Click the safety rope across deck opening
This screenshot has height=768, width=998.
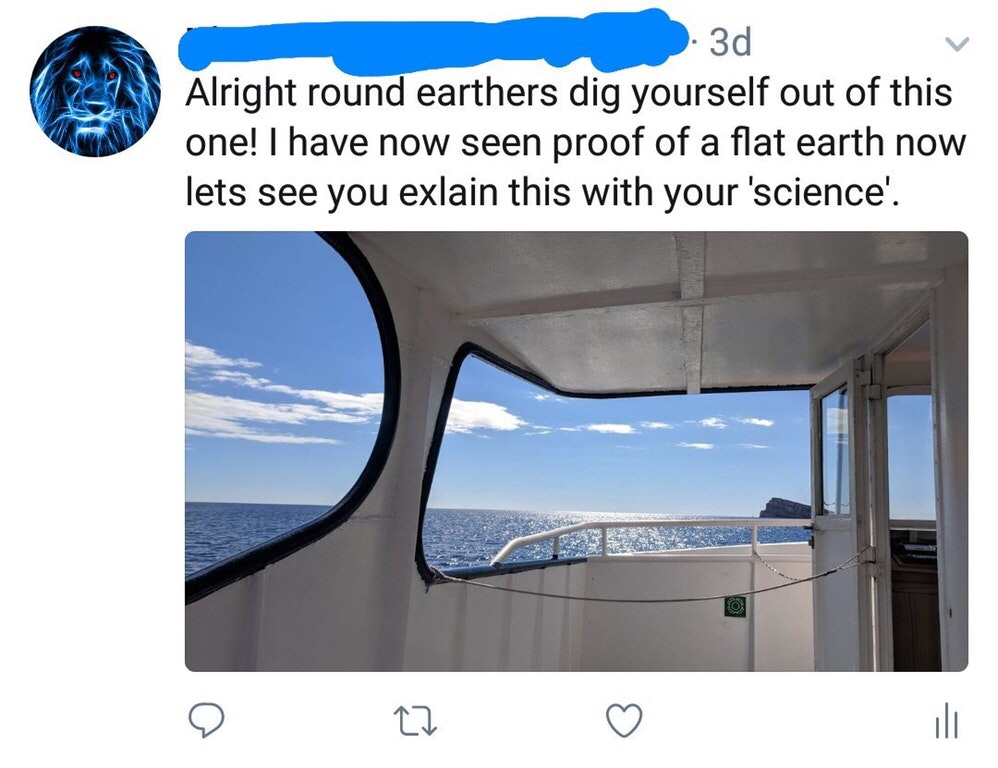pyautogui.click(x=649, y=585)
